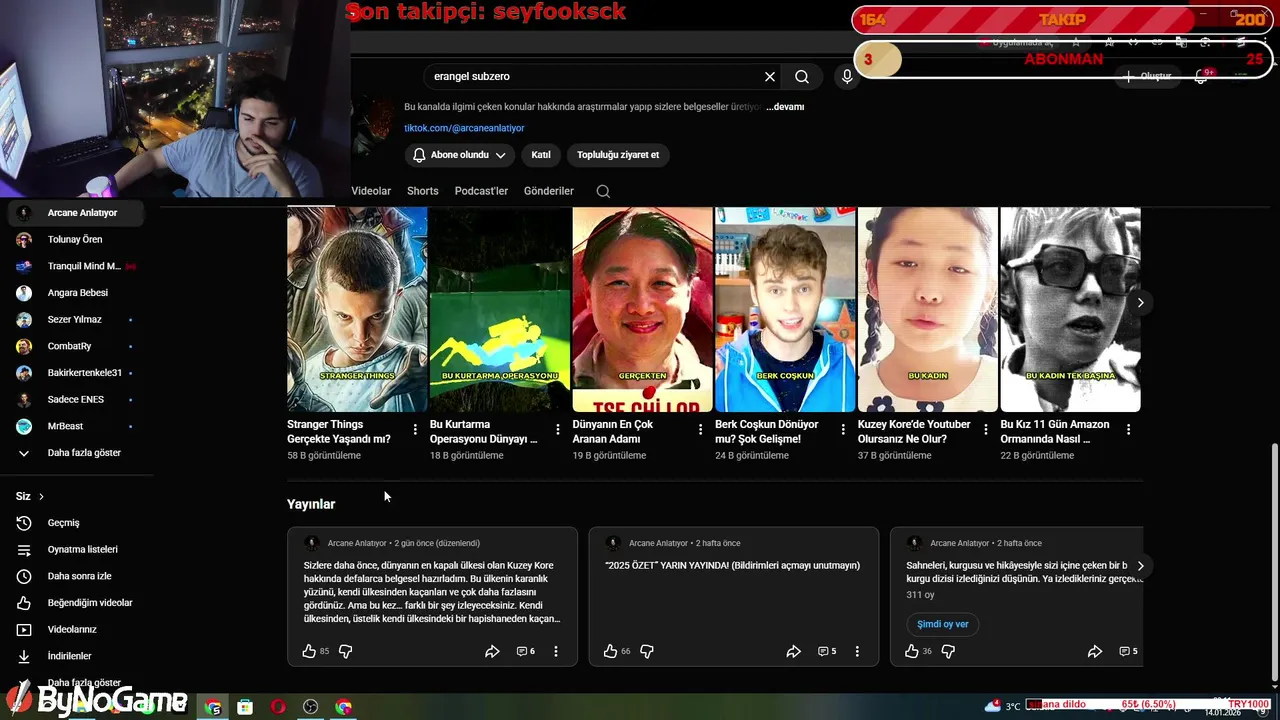Start voice search with the microphone icon
The height and width of the screenshot is (720, 1280).
pos(847,76)
